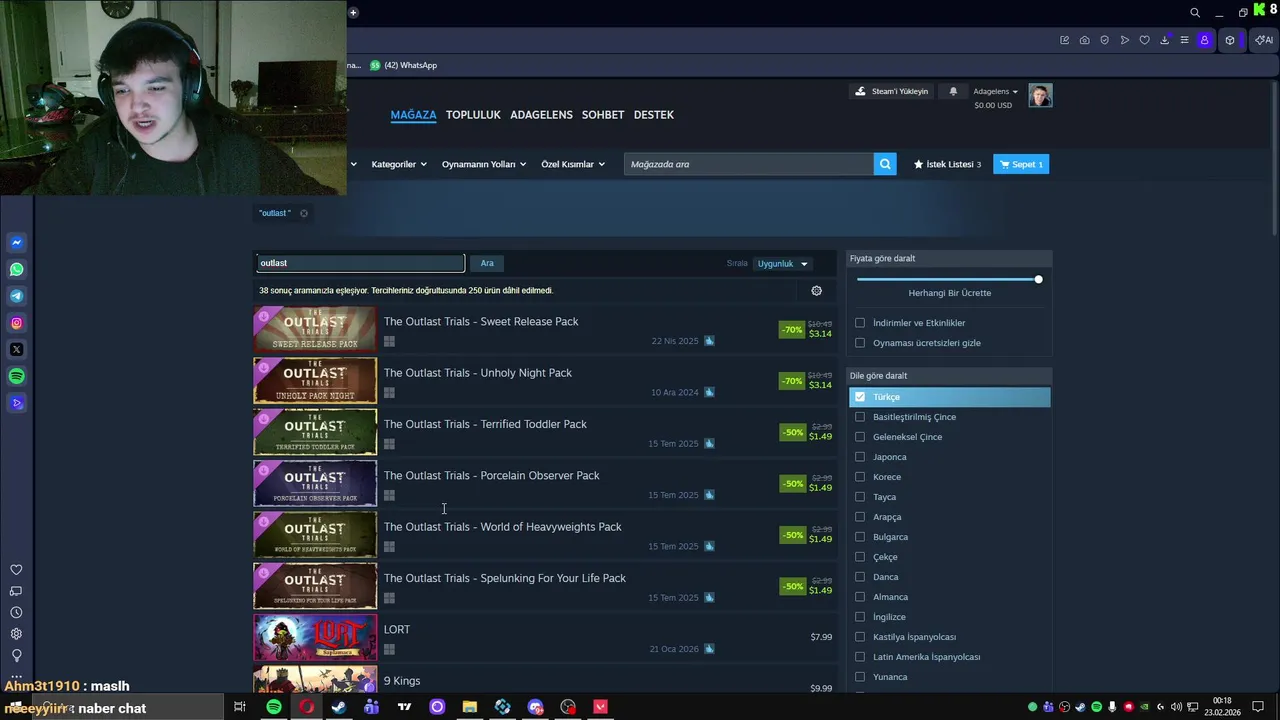Click the Steam'i Yükleyin button
Screen dimensions: 1280x720
tap(891, 91)
